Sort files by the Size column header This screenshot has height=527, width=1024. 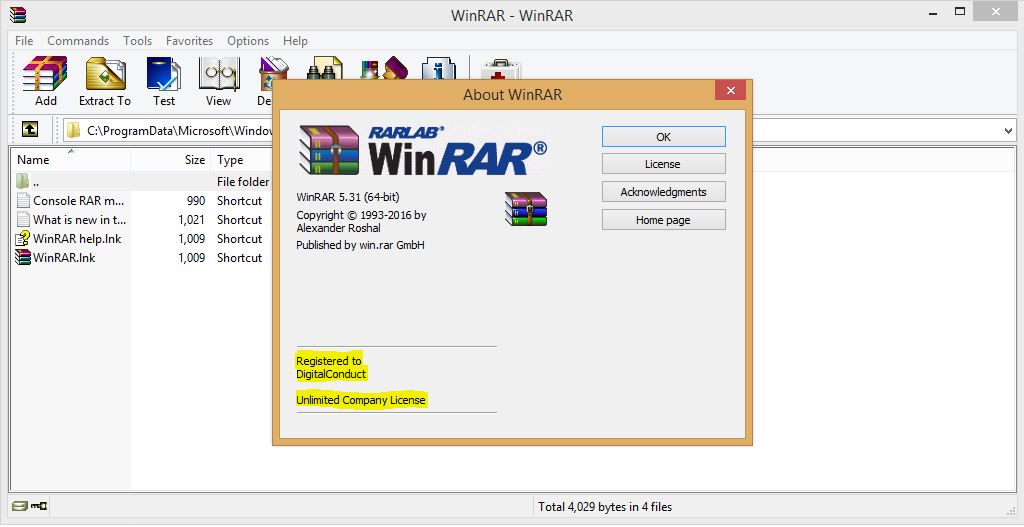pos(171,159)
